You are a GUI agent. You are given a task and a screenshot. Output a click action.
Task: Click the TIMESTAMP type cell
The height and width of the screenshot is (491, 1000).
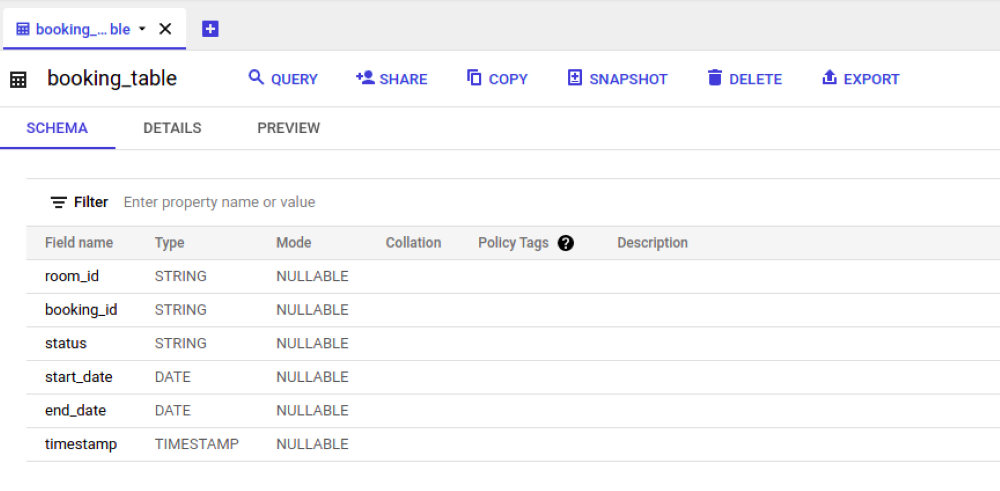(x=197, y=444)
